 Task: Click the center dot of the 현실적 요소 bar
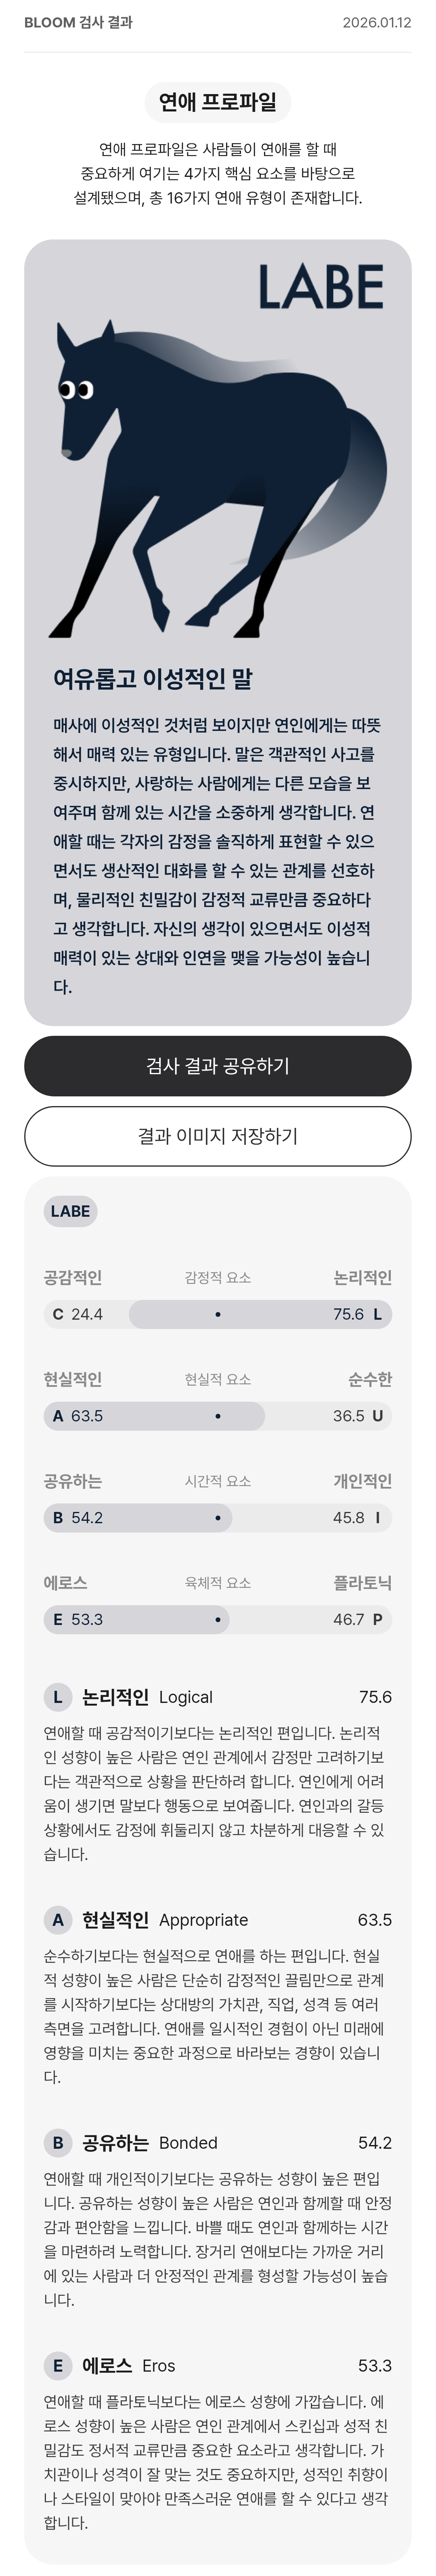click(x=218, y=1416)
